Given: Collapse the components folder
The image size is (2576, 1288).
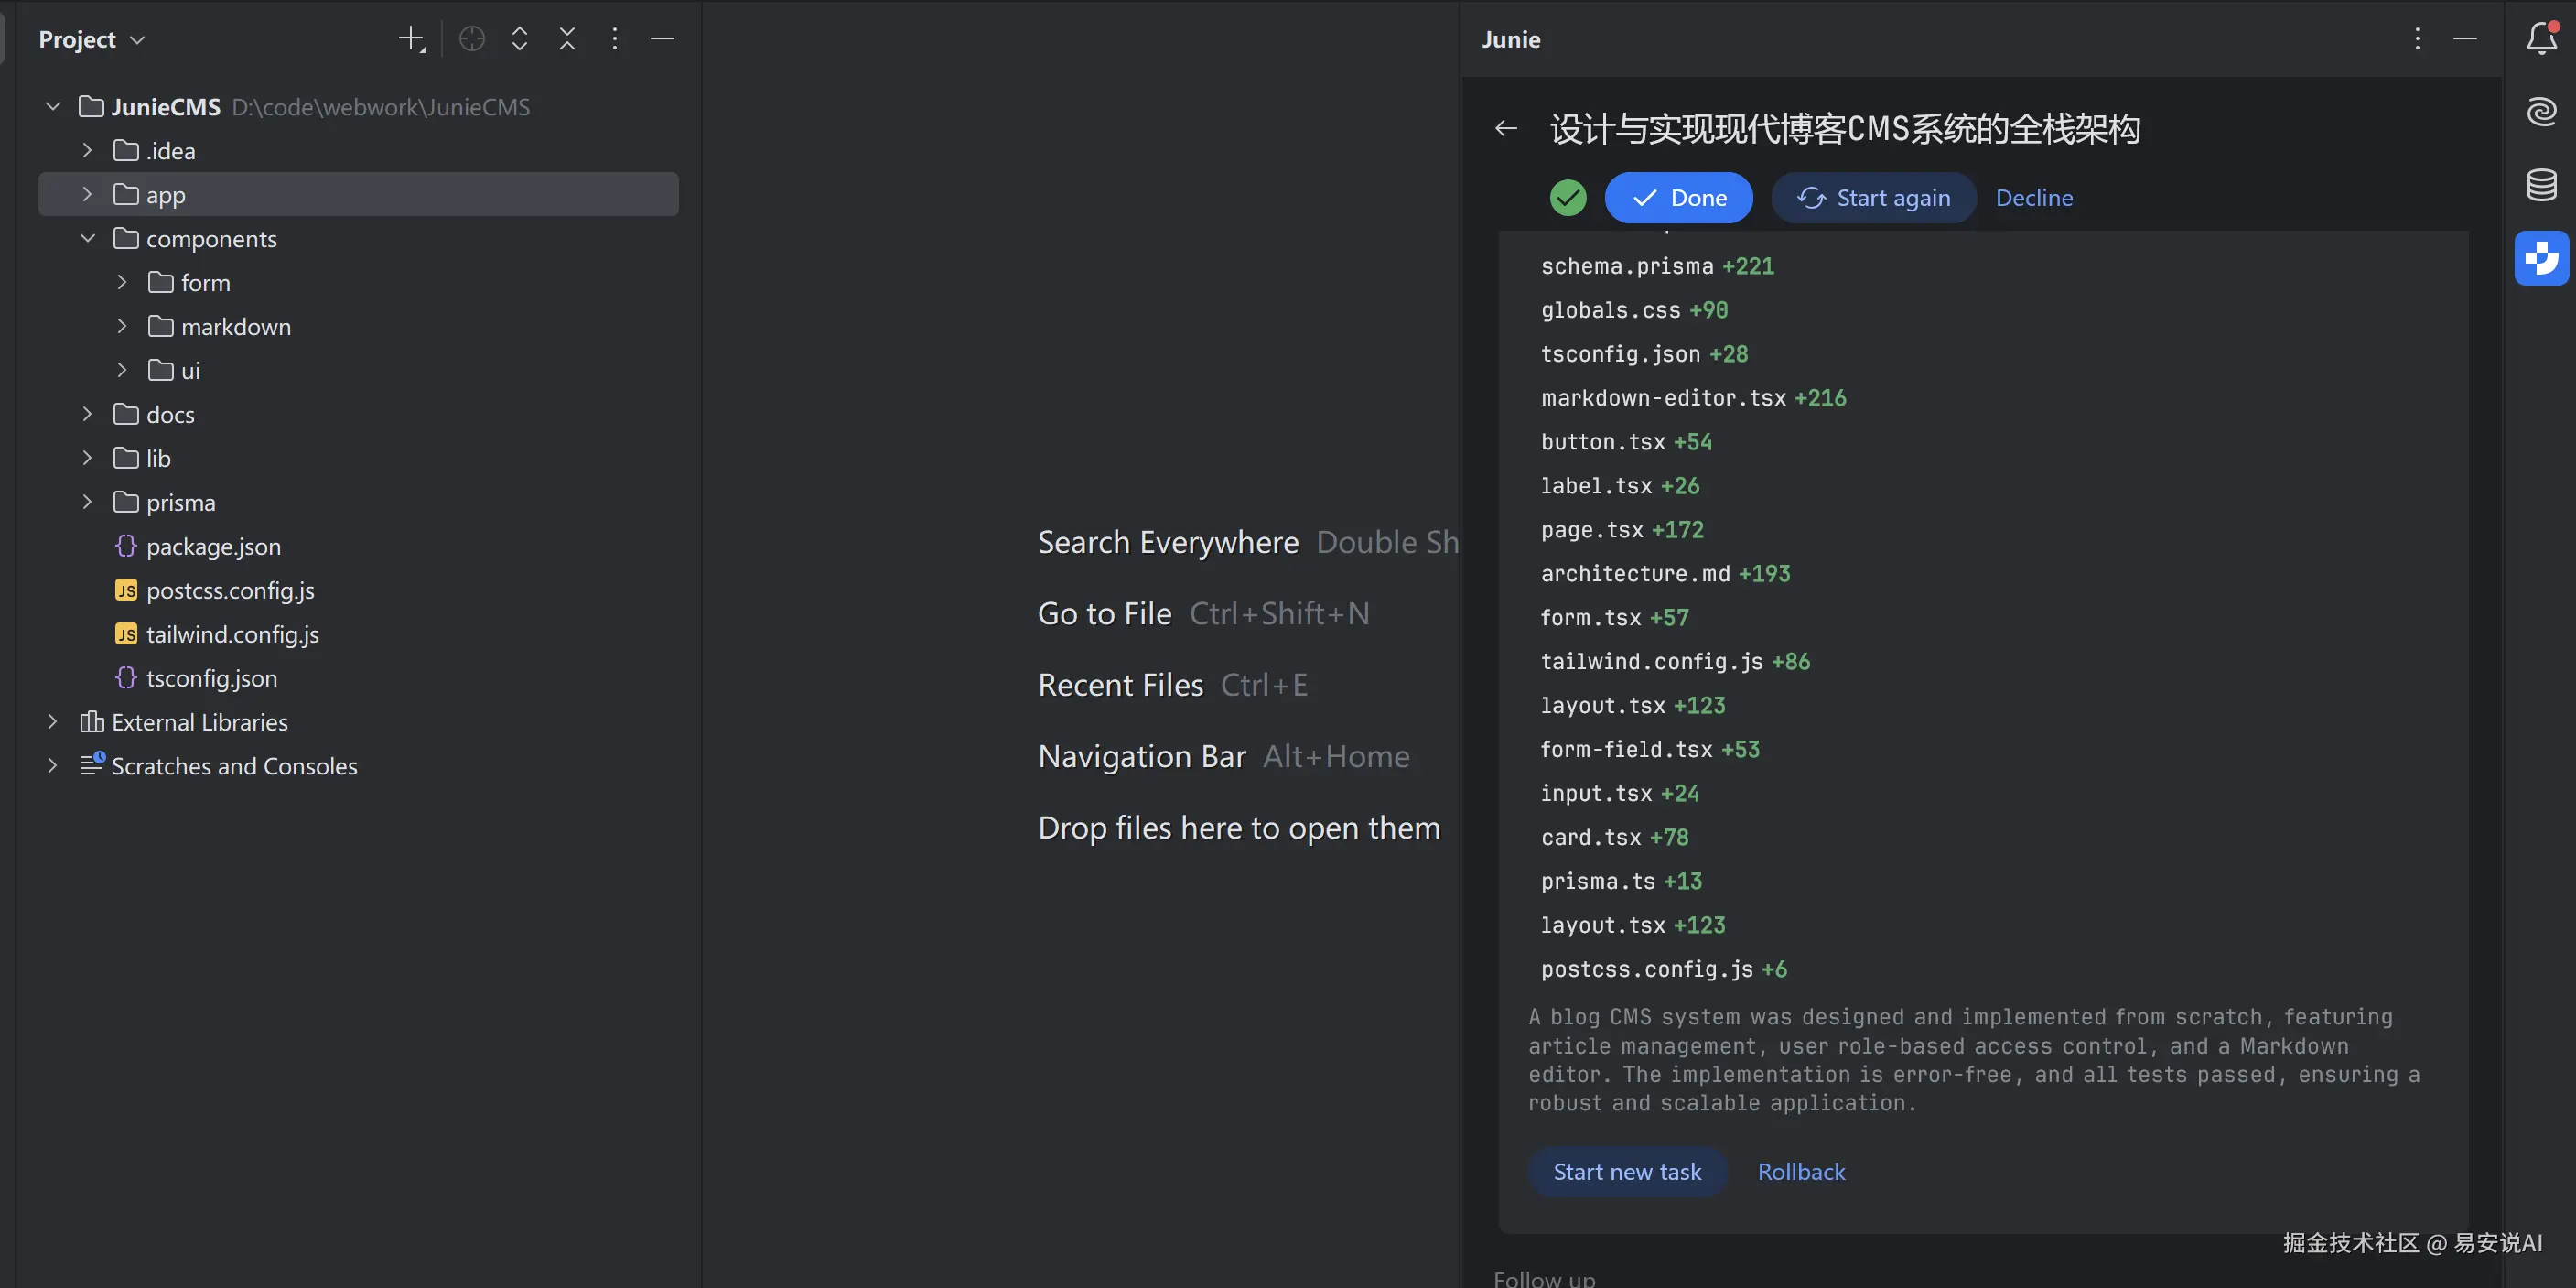Looking at the screenshot, I should pos(88,239).
